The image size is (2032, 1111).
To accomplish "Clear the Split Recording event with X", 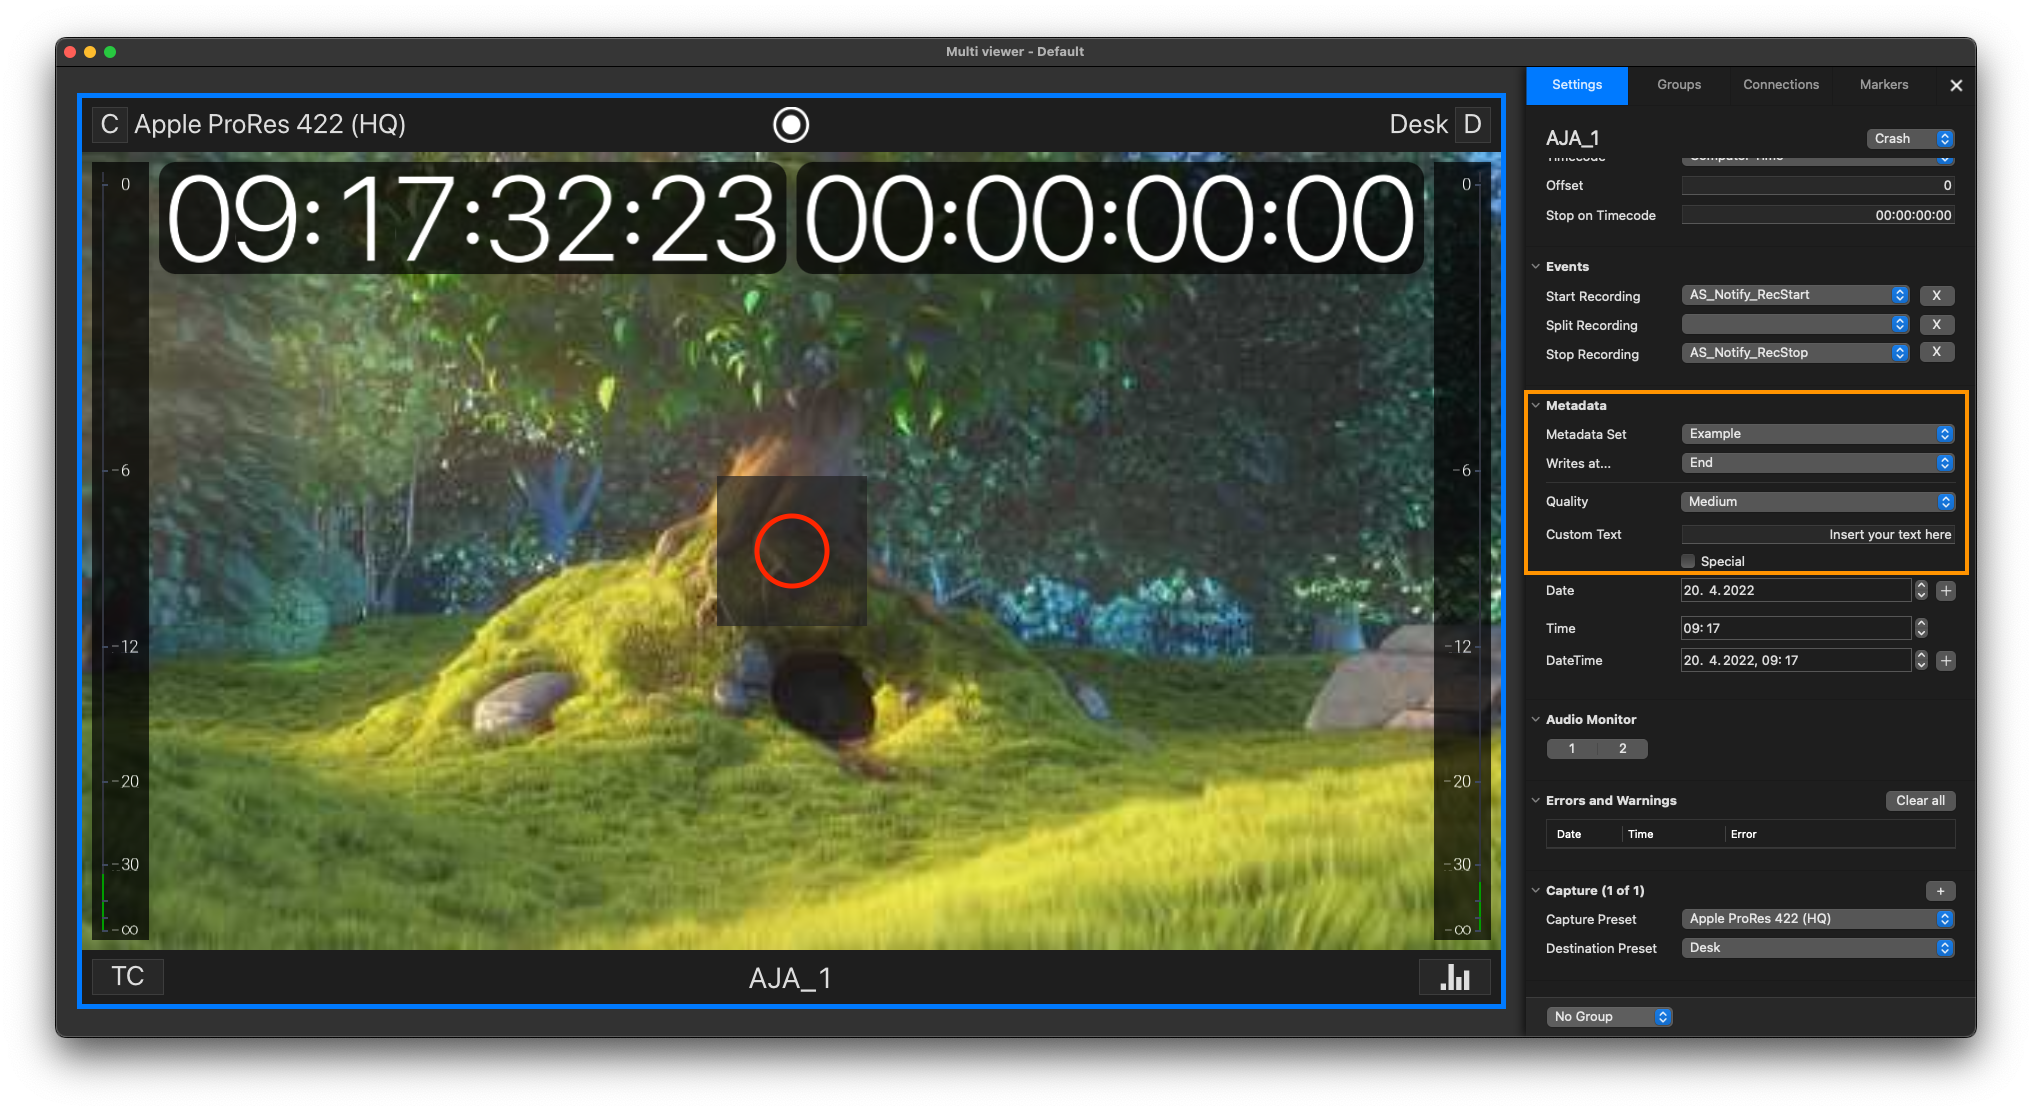I will pos(1937,324).
